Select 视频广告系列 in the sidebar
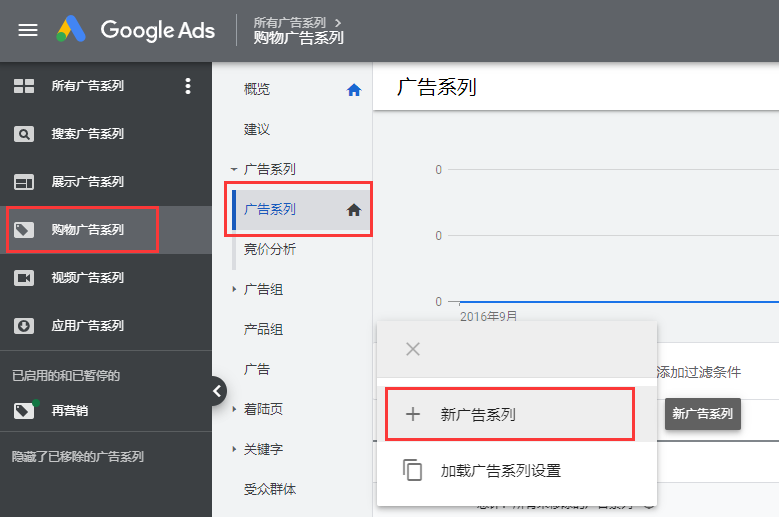The image size is (779, 517). [x=87, y=278]
